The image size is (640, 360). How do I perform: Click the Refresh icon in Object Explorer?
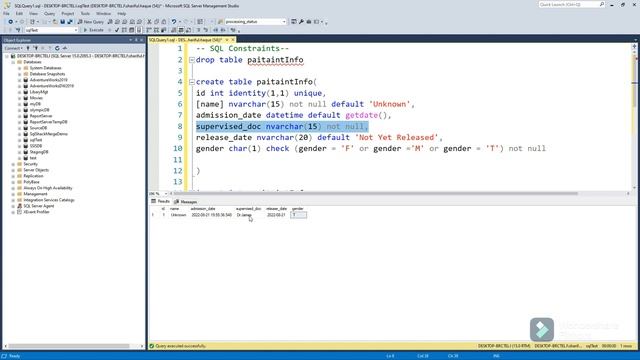(x=57, y=48)
